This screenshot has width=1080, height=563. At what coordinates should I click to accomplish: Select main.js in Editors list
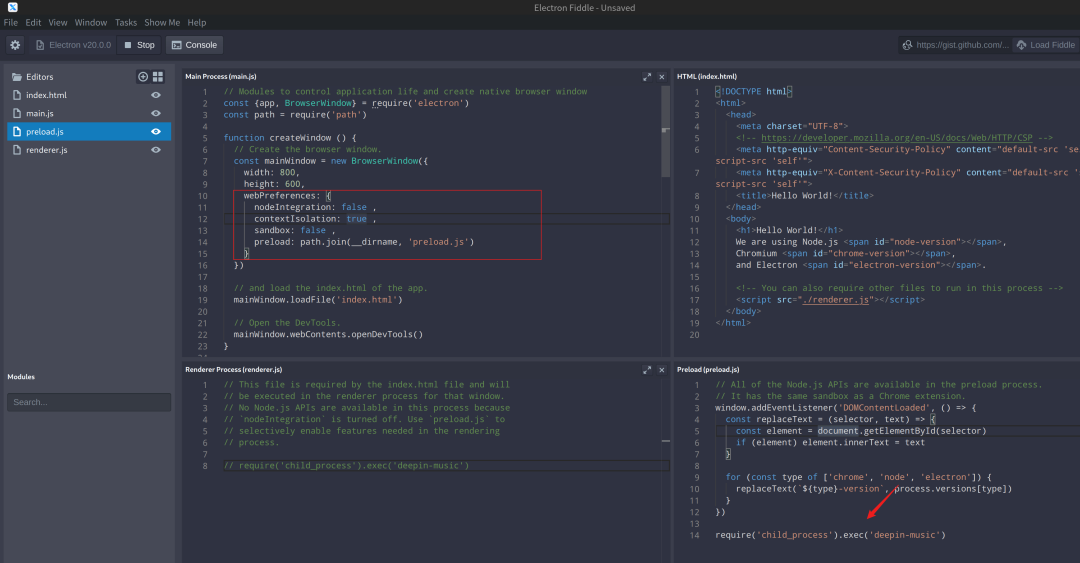[89, 113]
